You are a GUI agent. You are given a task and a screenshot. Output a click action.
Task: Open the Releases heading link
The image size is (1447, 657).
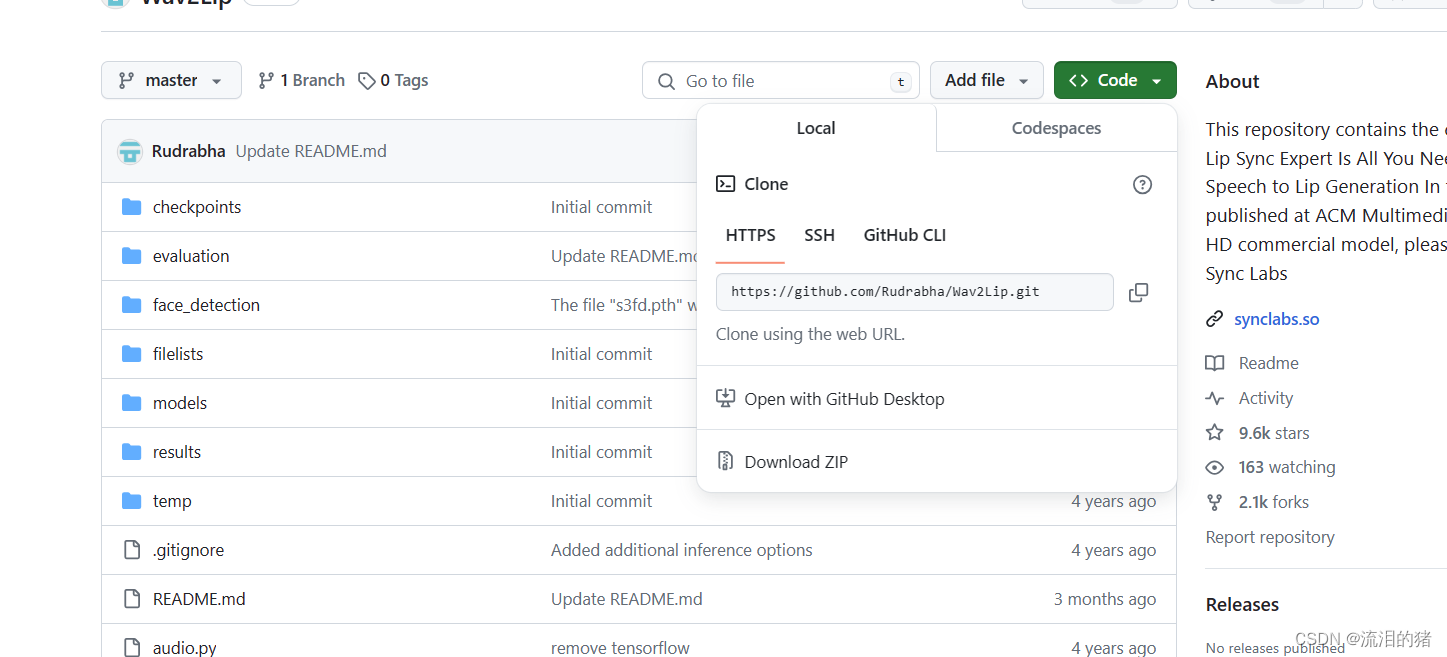(x=1242, y=604)
